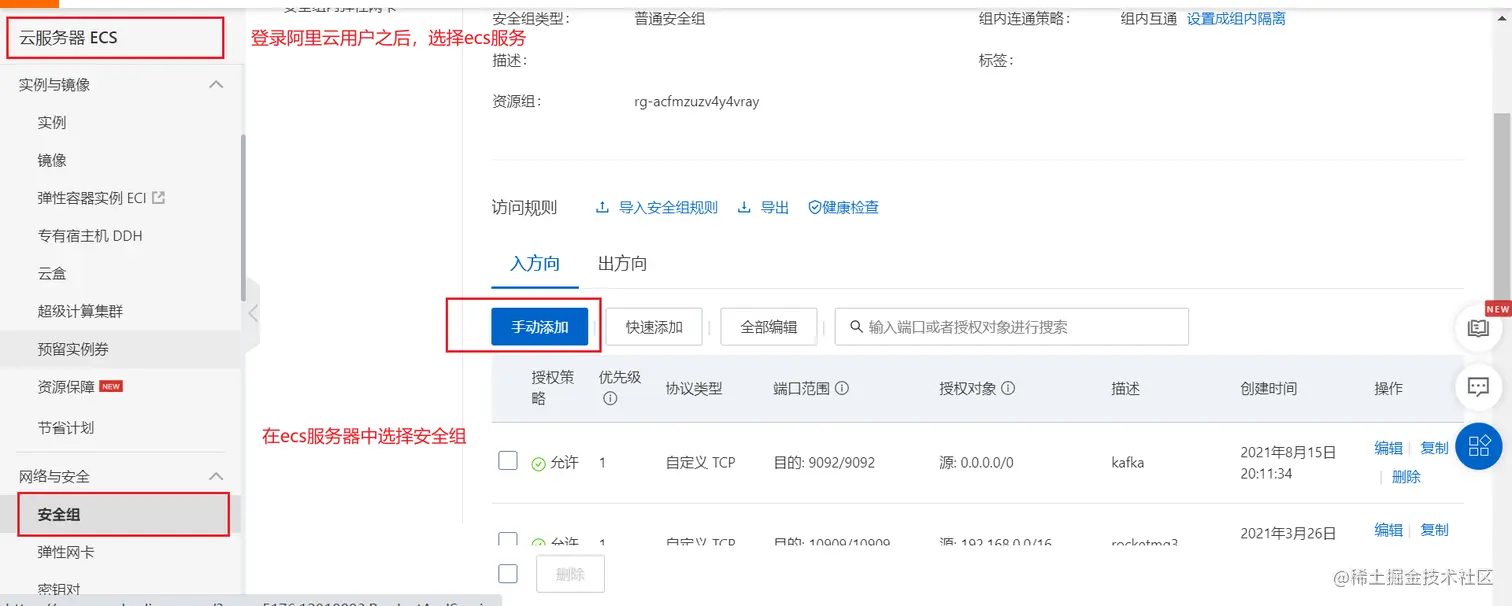Click the 健康检查 link

tap(851, 208)
